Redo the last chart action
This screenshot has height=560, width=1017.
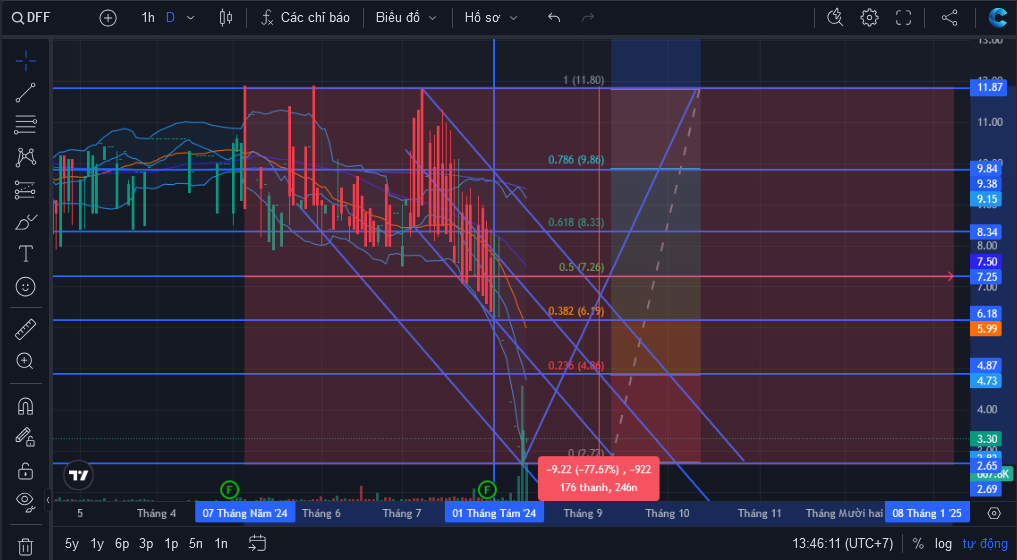[588, 18]
